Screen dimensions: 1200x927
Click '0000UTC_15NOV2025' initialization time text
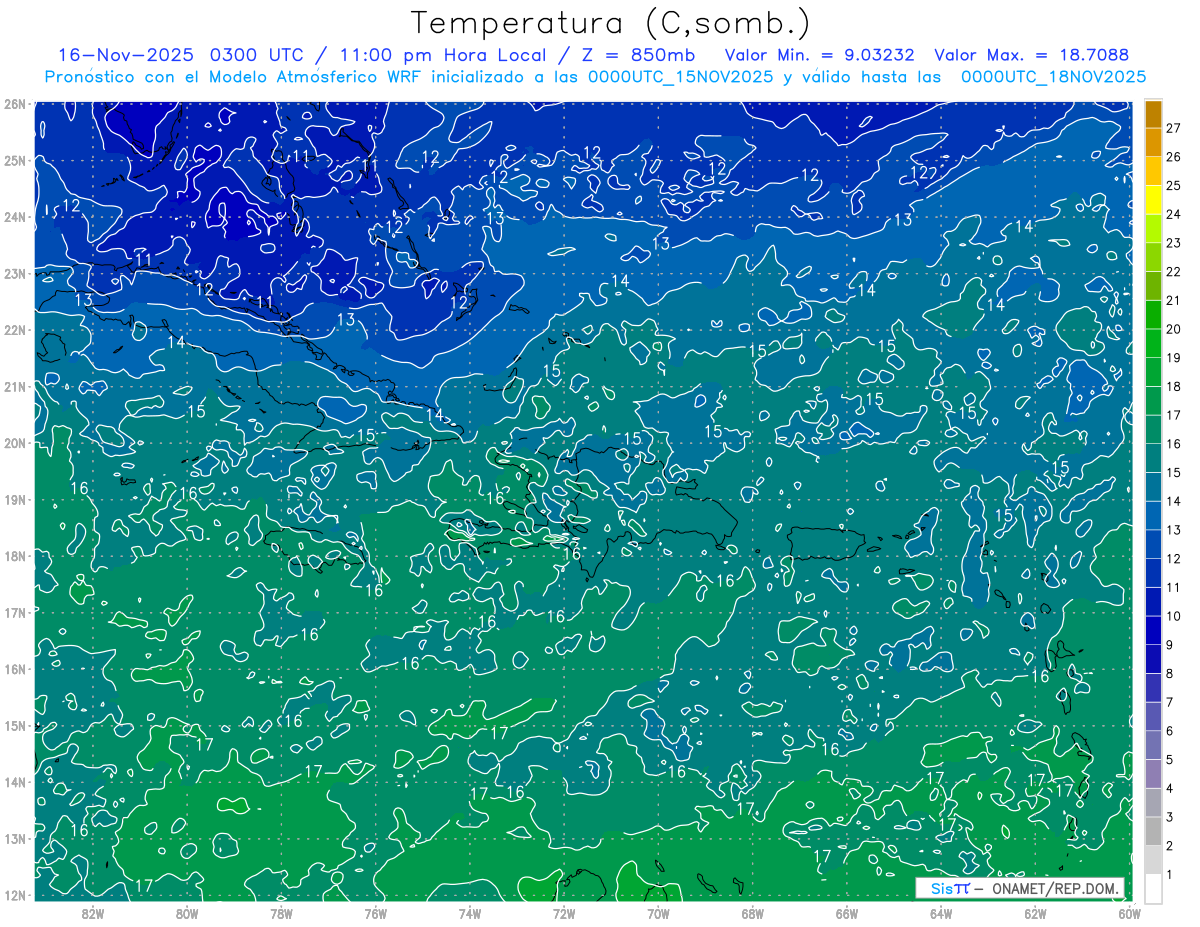click(680, 77)
